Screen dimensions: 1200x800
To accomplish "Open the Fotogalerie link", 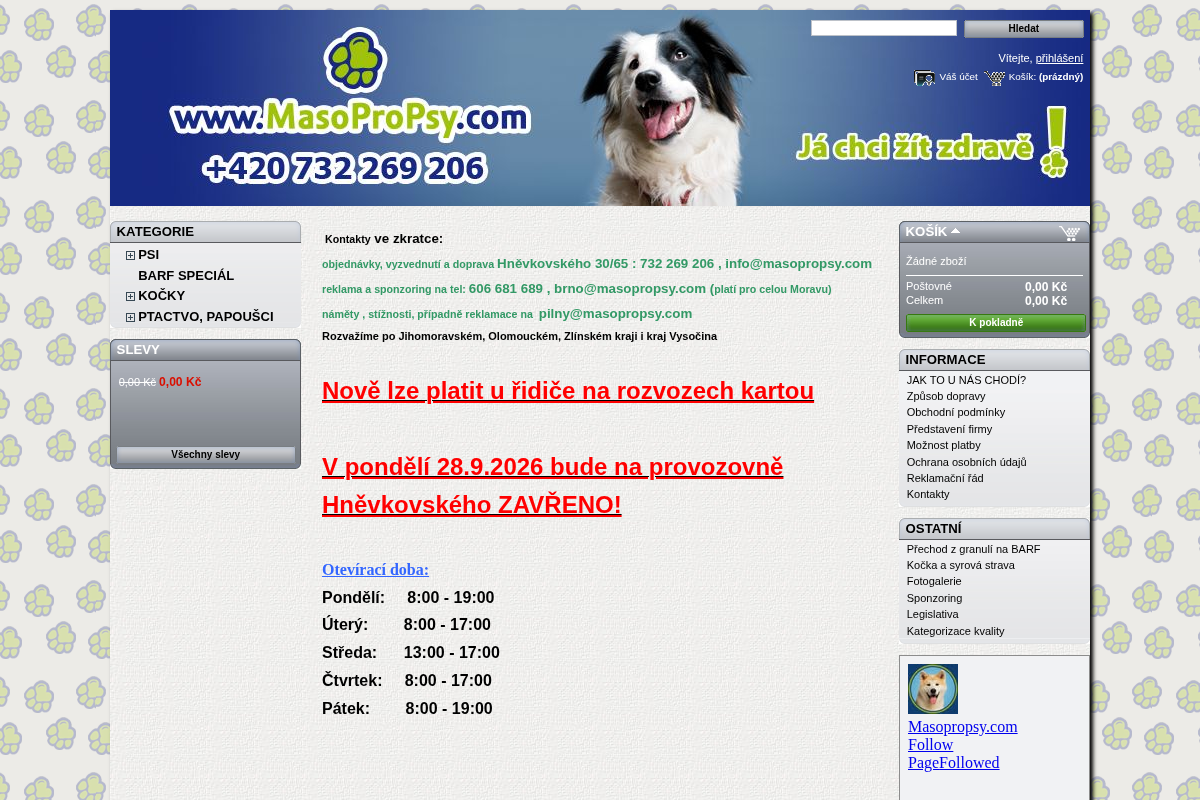I will (x=934, y=581).
